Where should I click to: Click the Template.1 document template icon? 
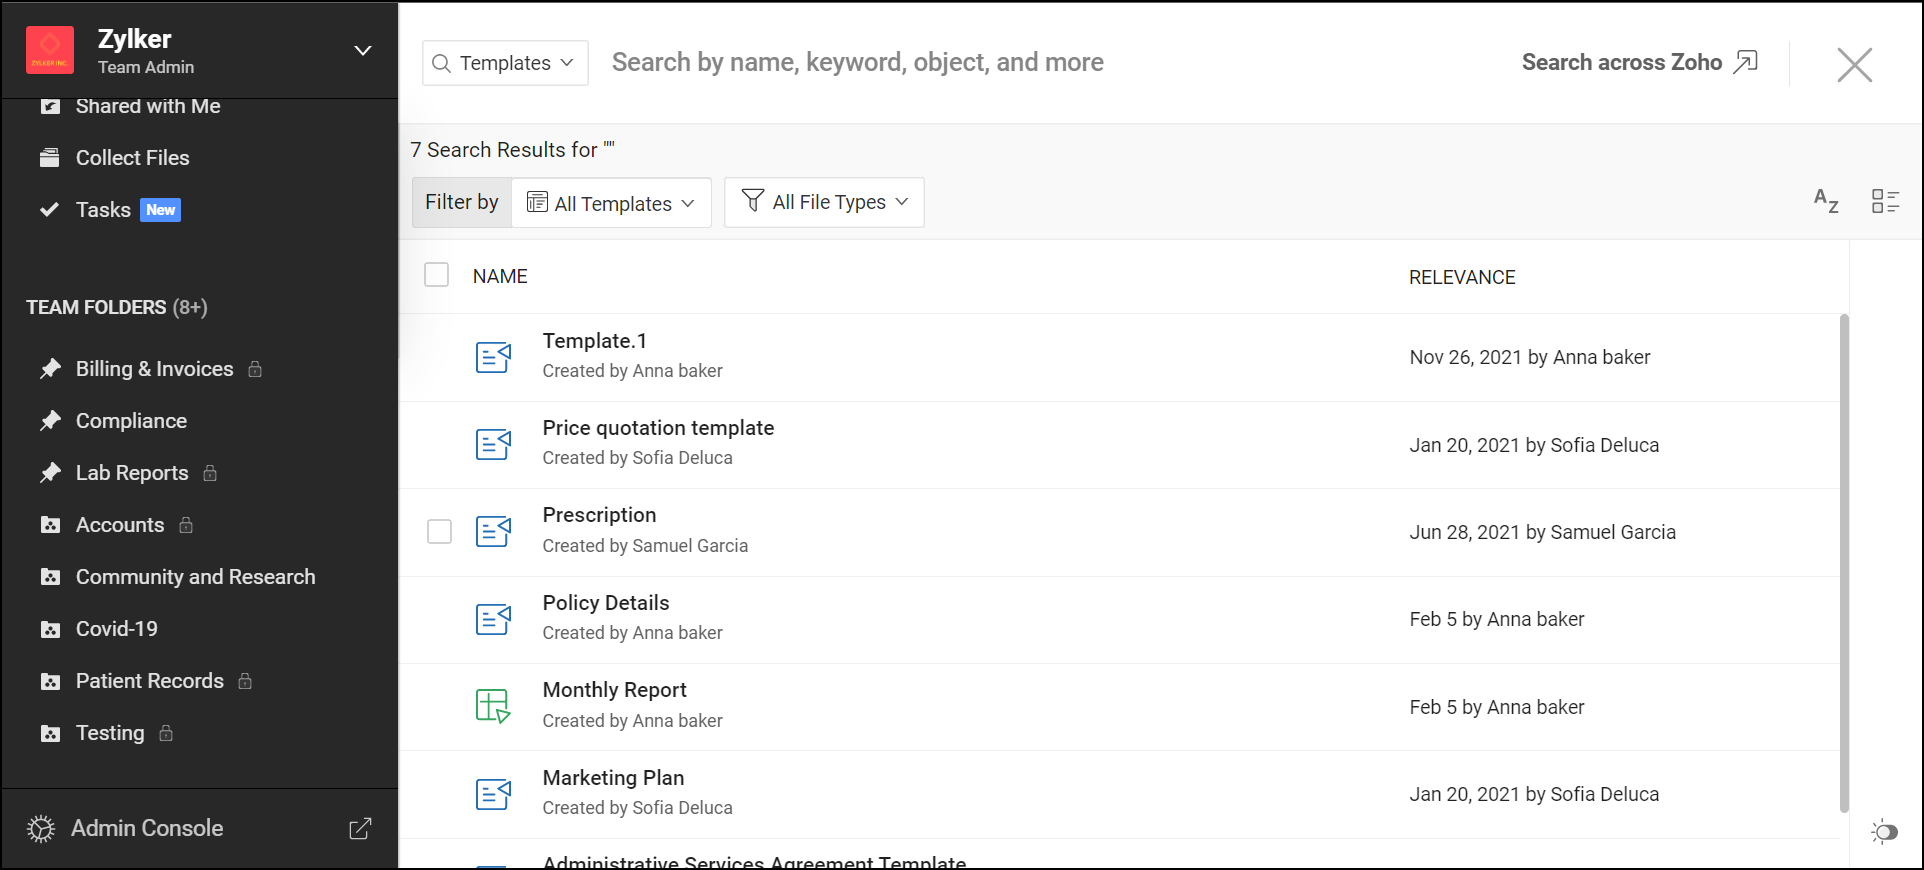493,356
